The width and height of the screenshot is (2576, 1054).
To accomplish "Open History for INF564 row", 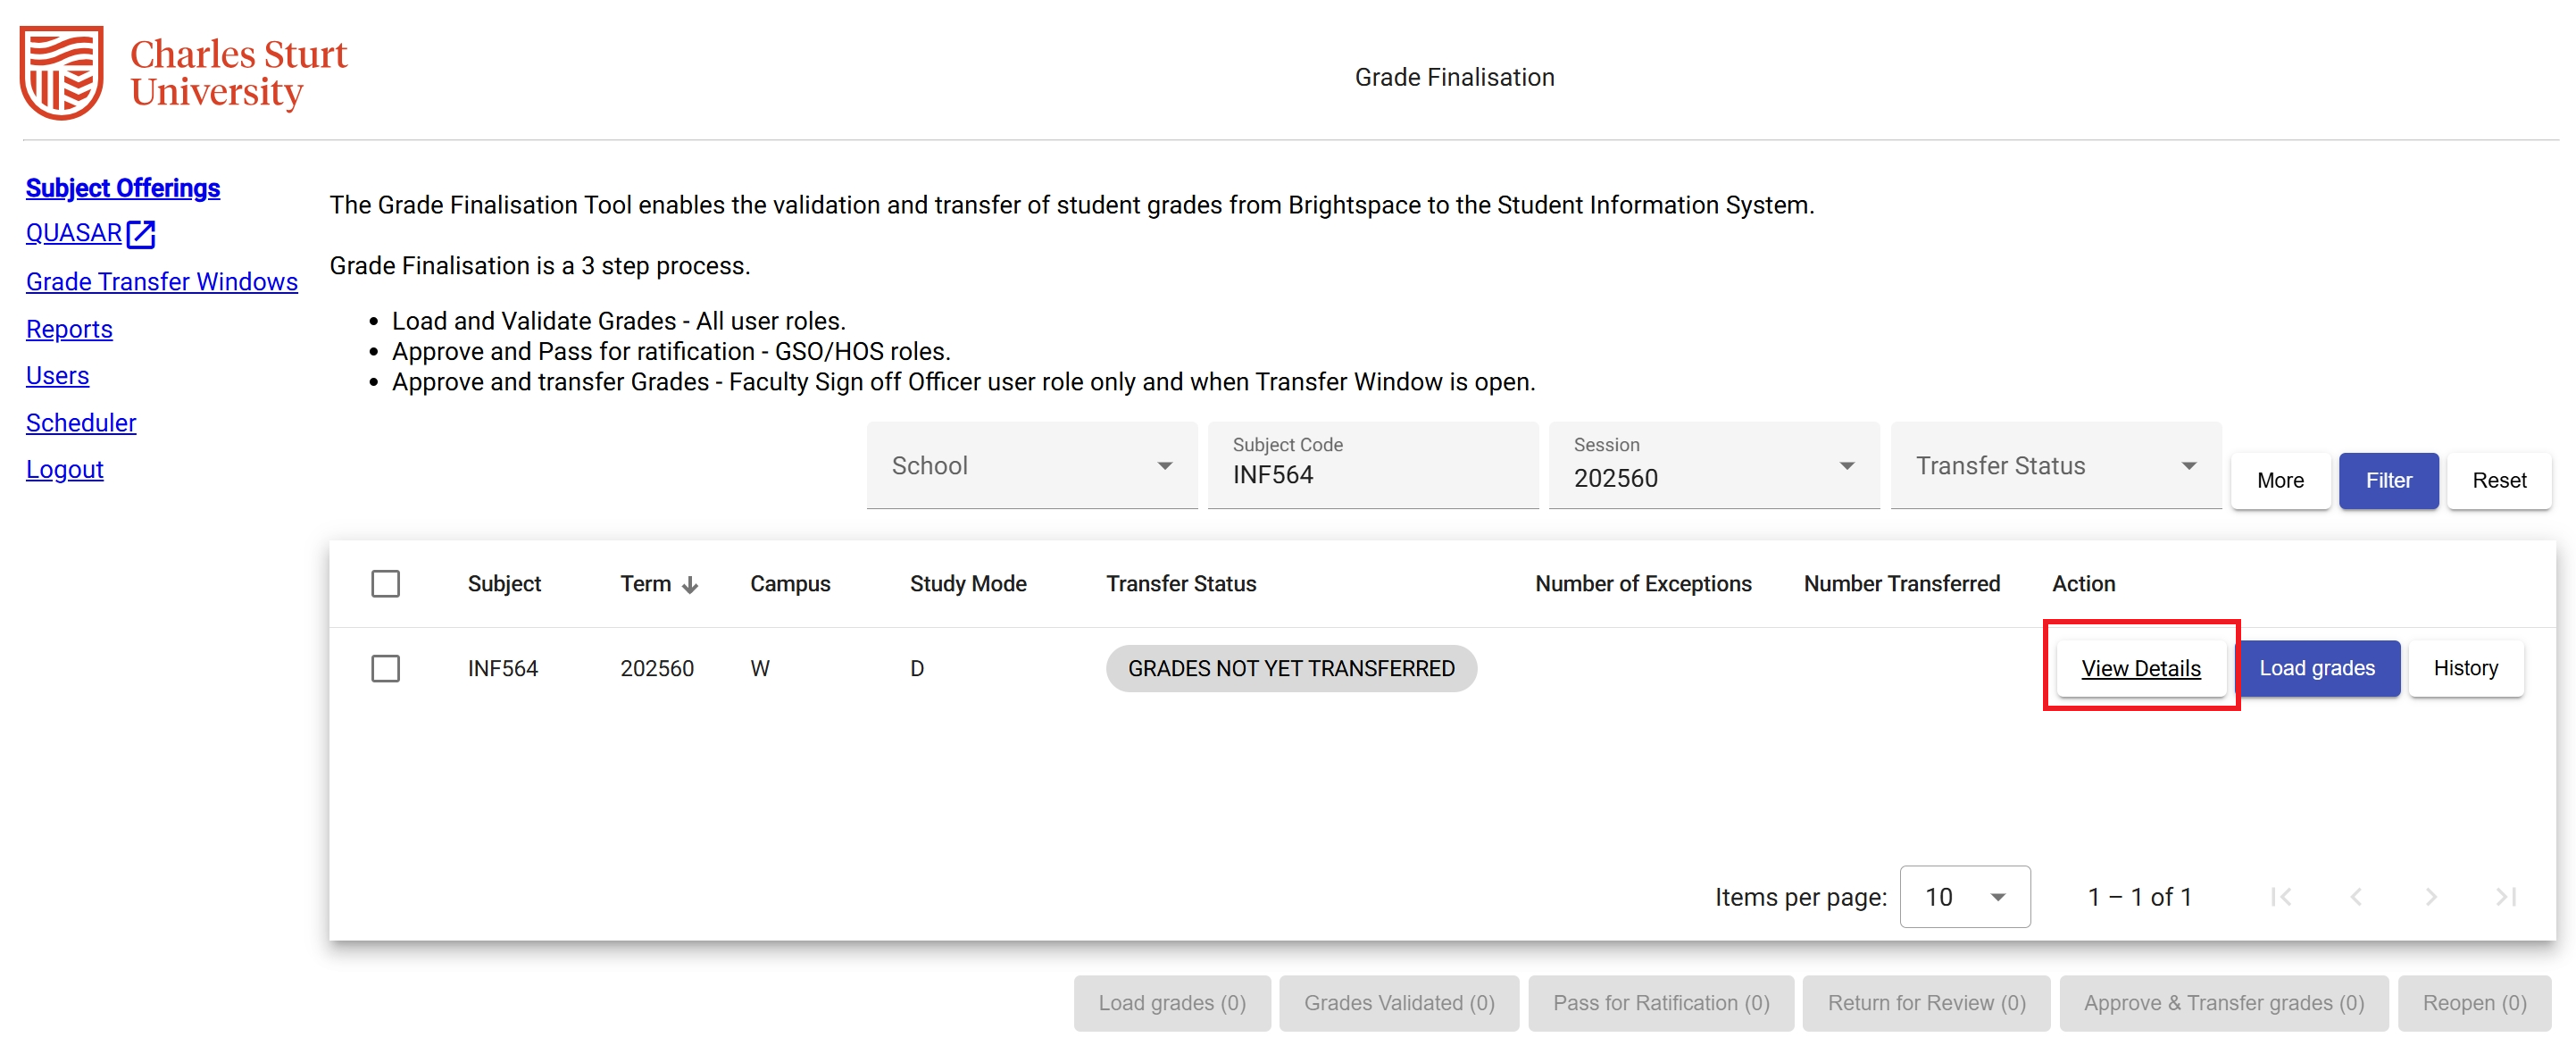I will (x=2465, y=668).
